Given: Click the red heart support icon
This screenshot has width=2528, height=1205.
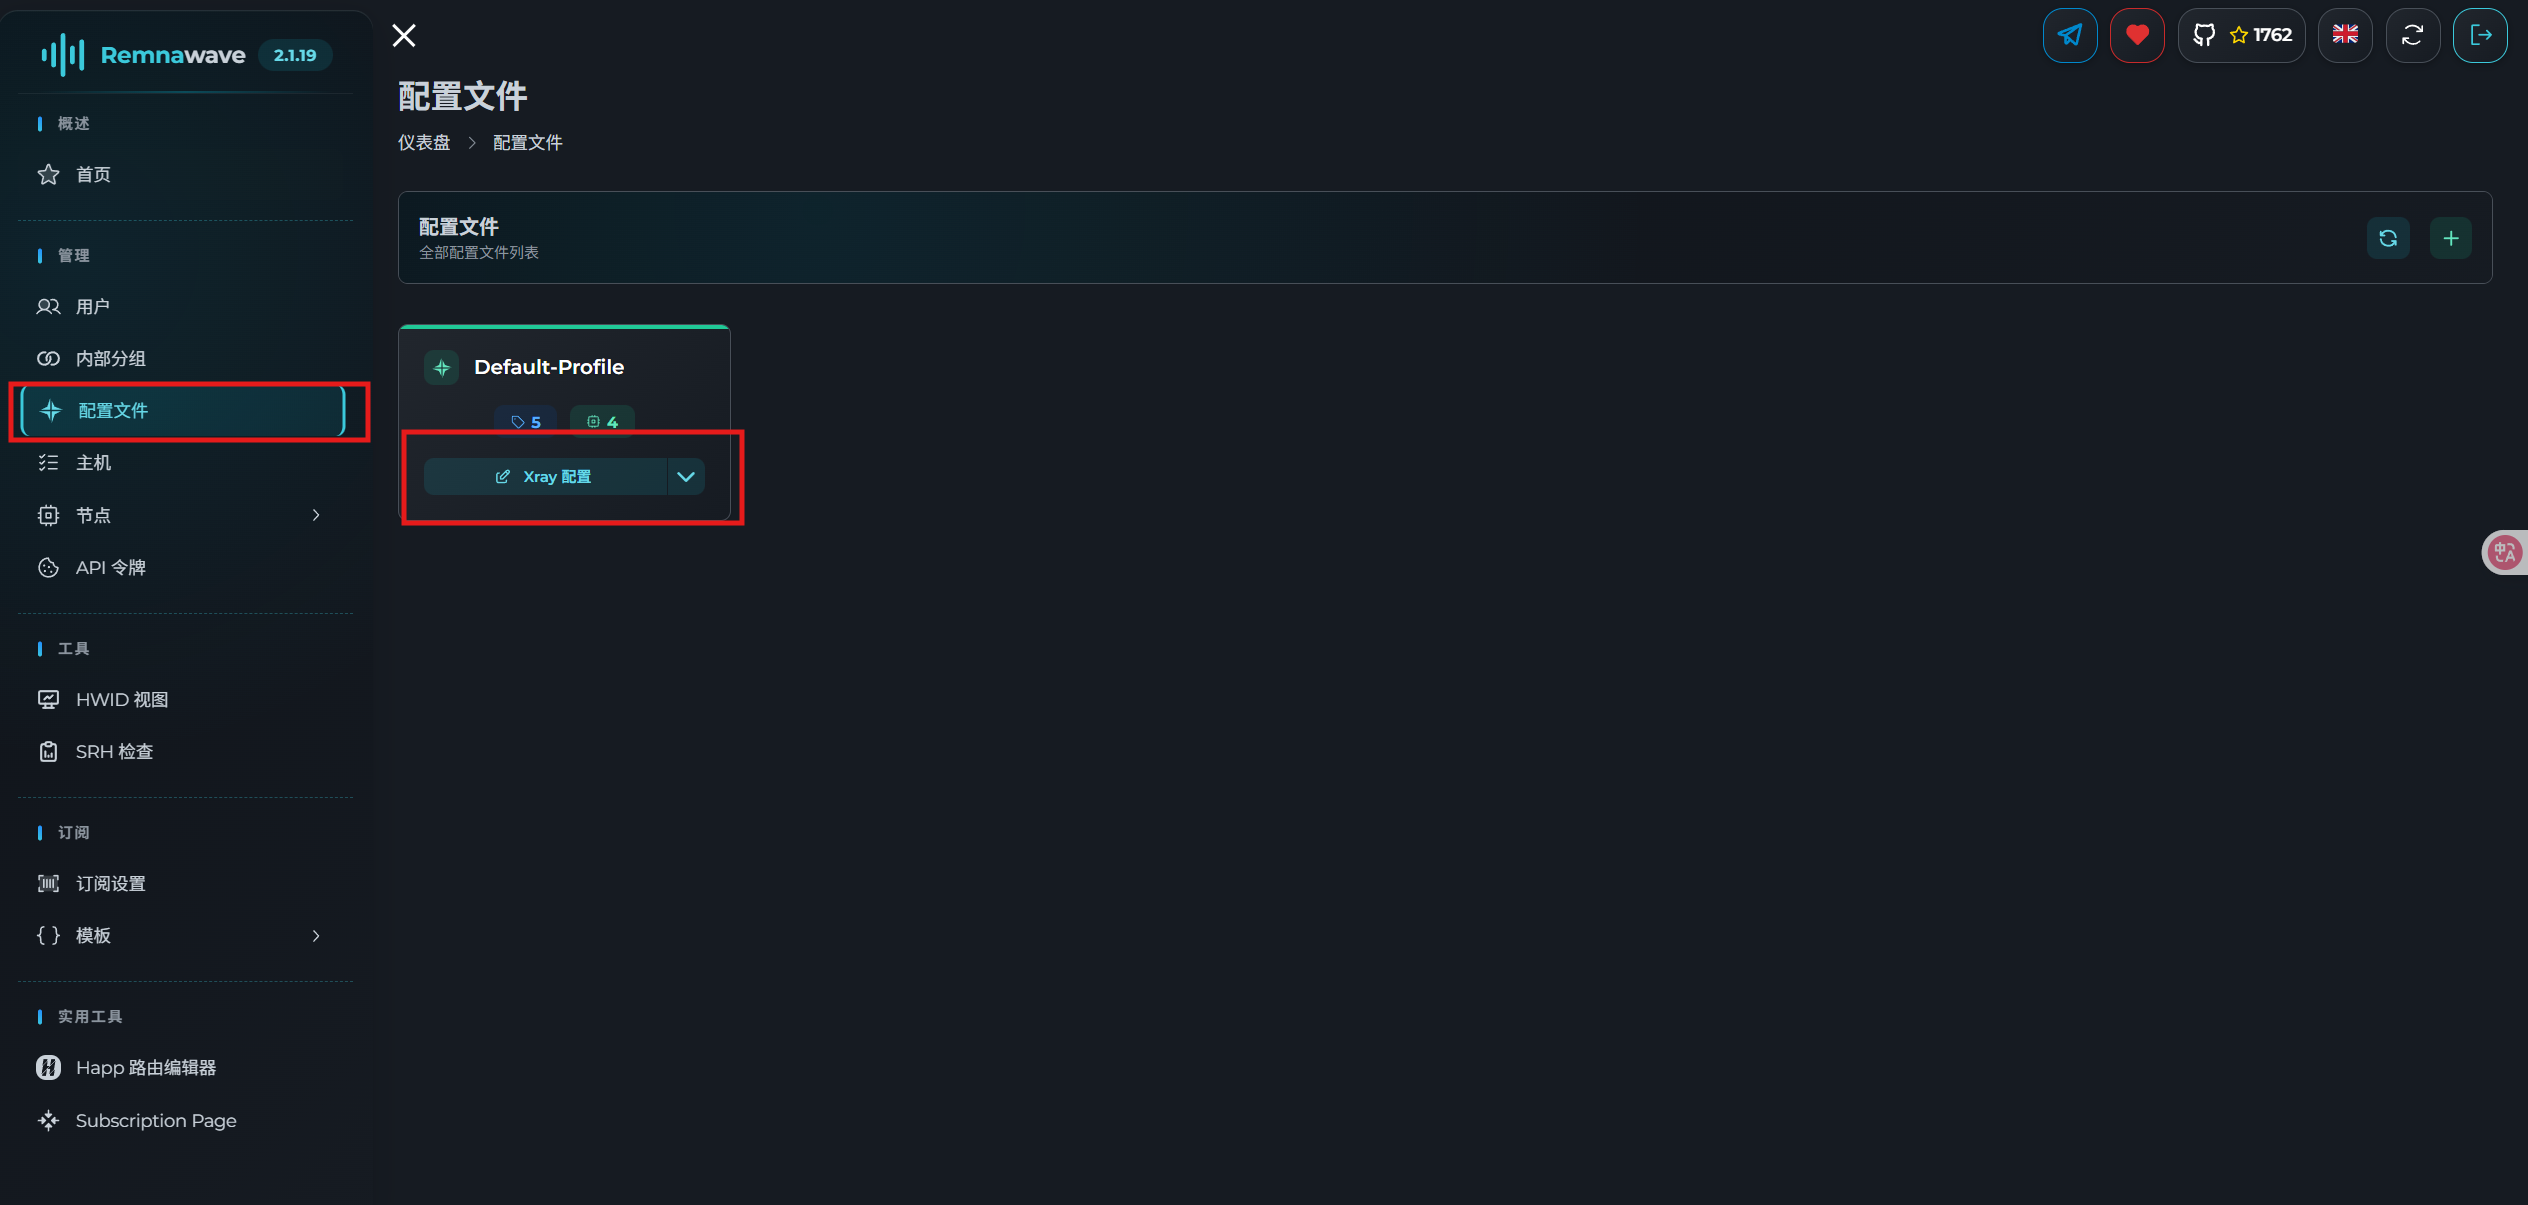Looking at the screenshot, I should point(2137,35).
